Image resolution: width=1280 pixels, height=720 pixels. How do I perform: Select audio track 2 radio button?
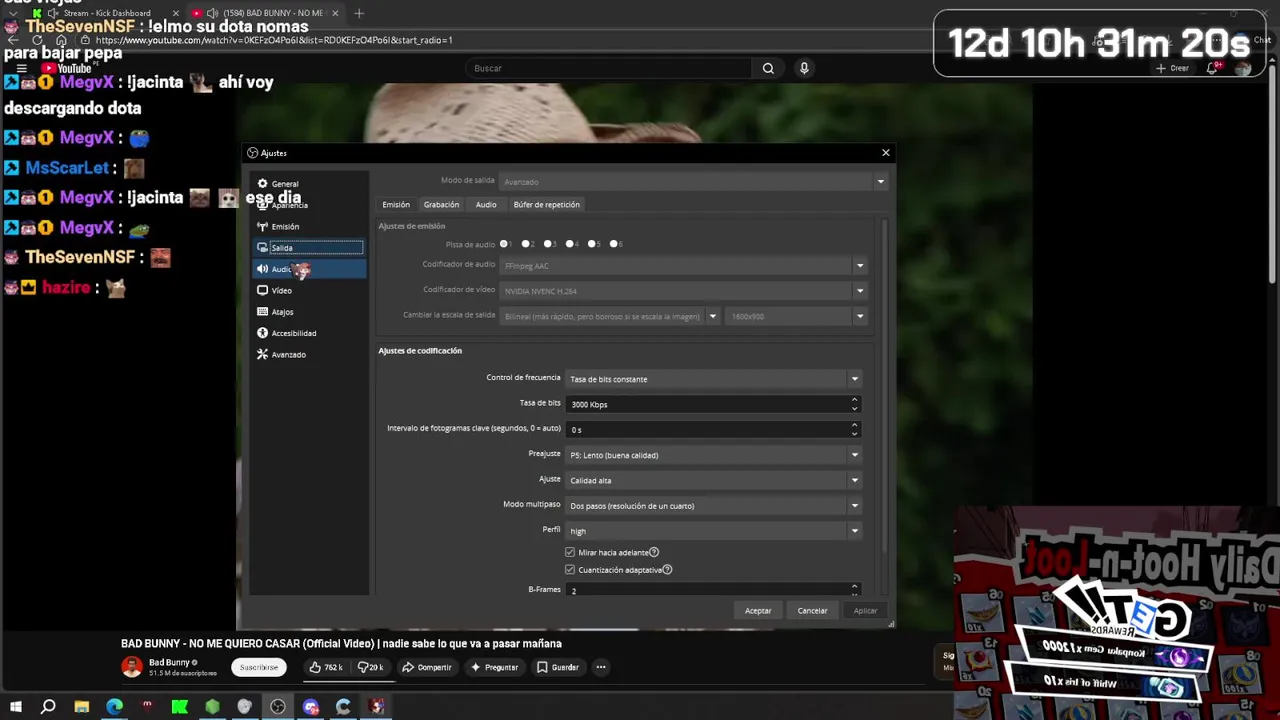coord(527,244)
